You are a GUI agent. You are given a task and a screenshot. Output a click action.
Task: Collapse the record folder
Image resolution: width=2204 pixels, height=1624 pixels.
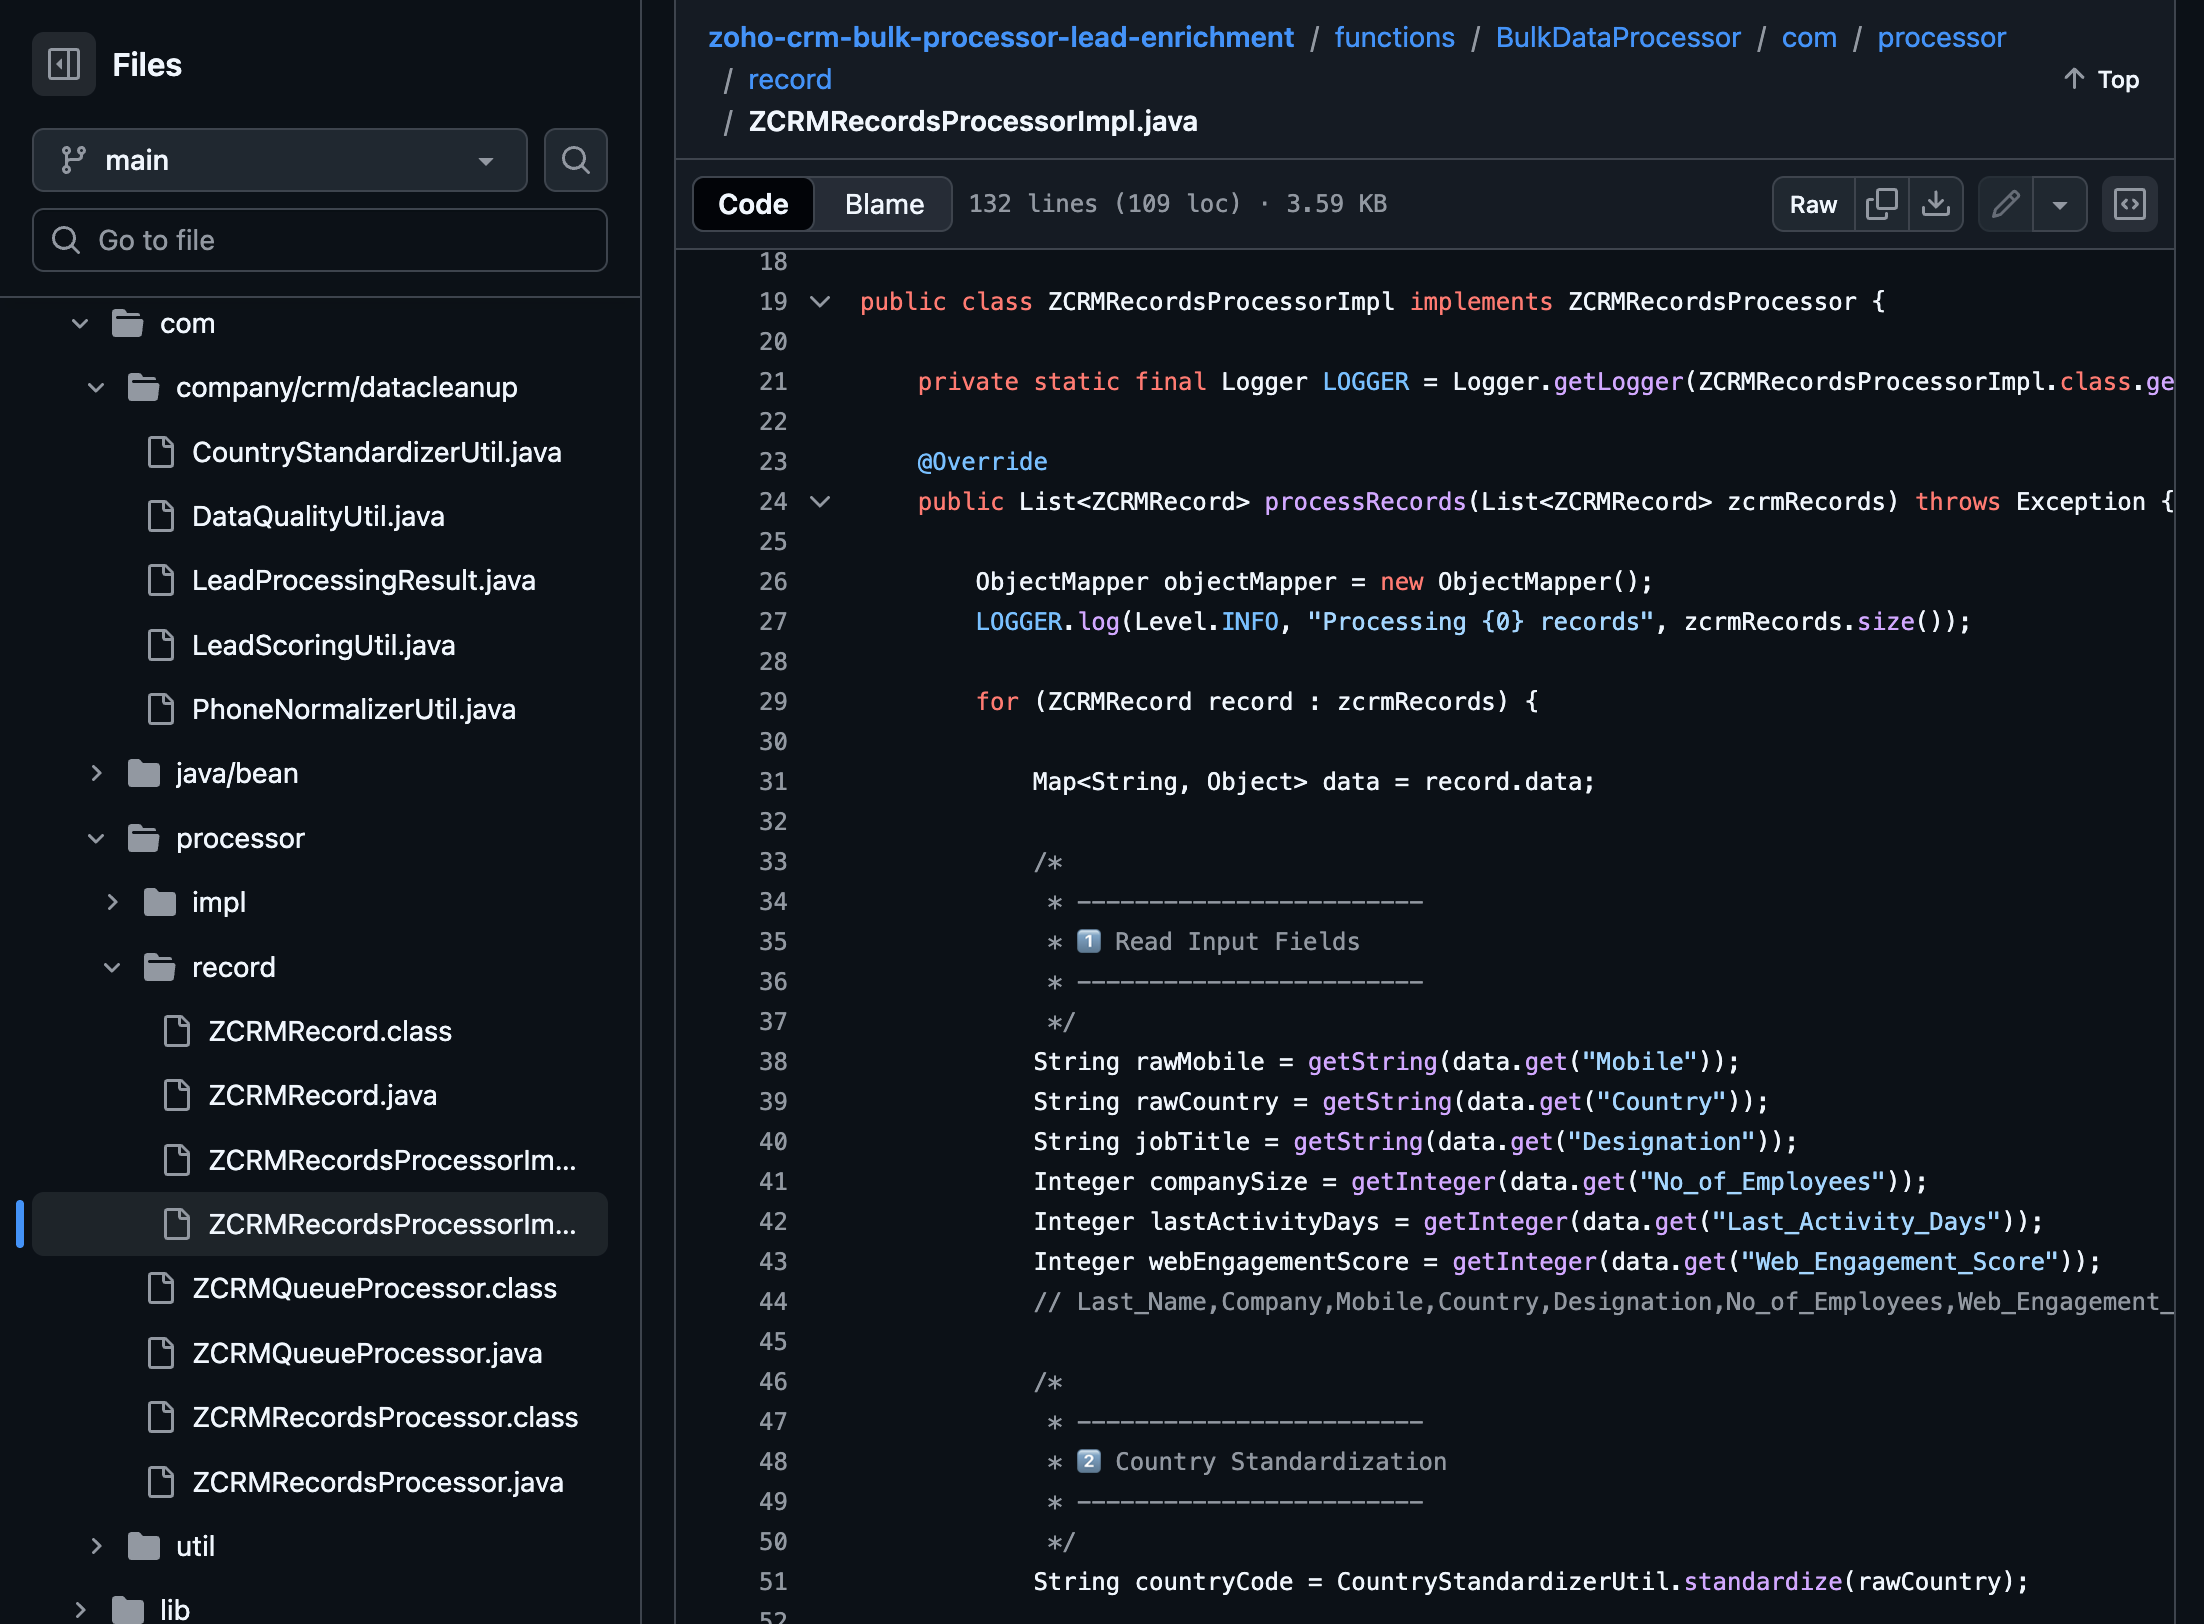[112, 967]
